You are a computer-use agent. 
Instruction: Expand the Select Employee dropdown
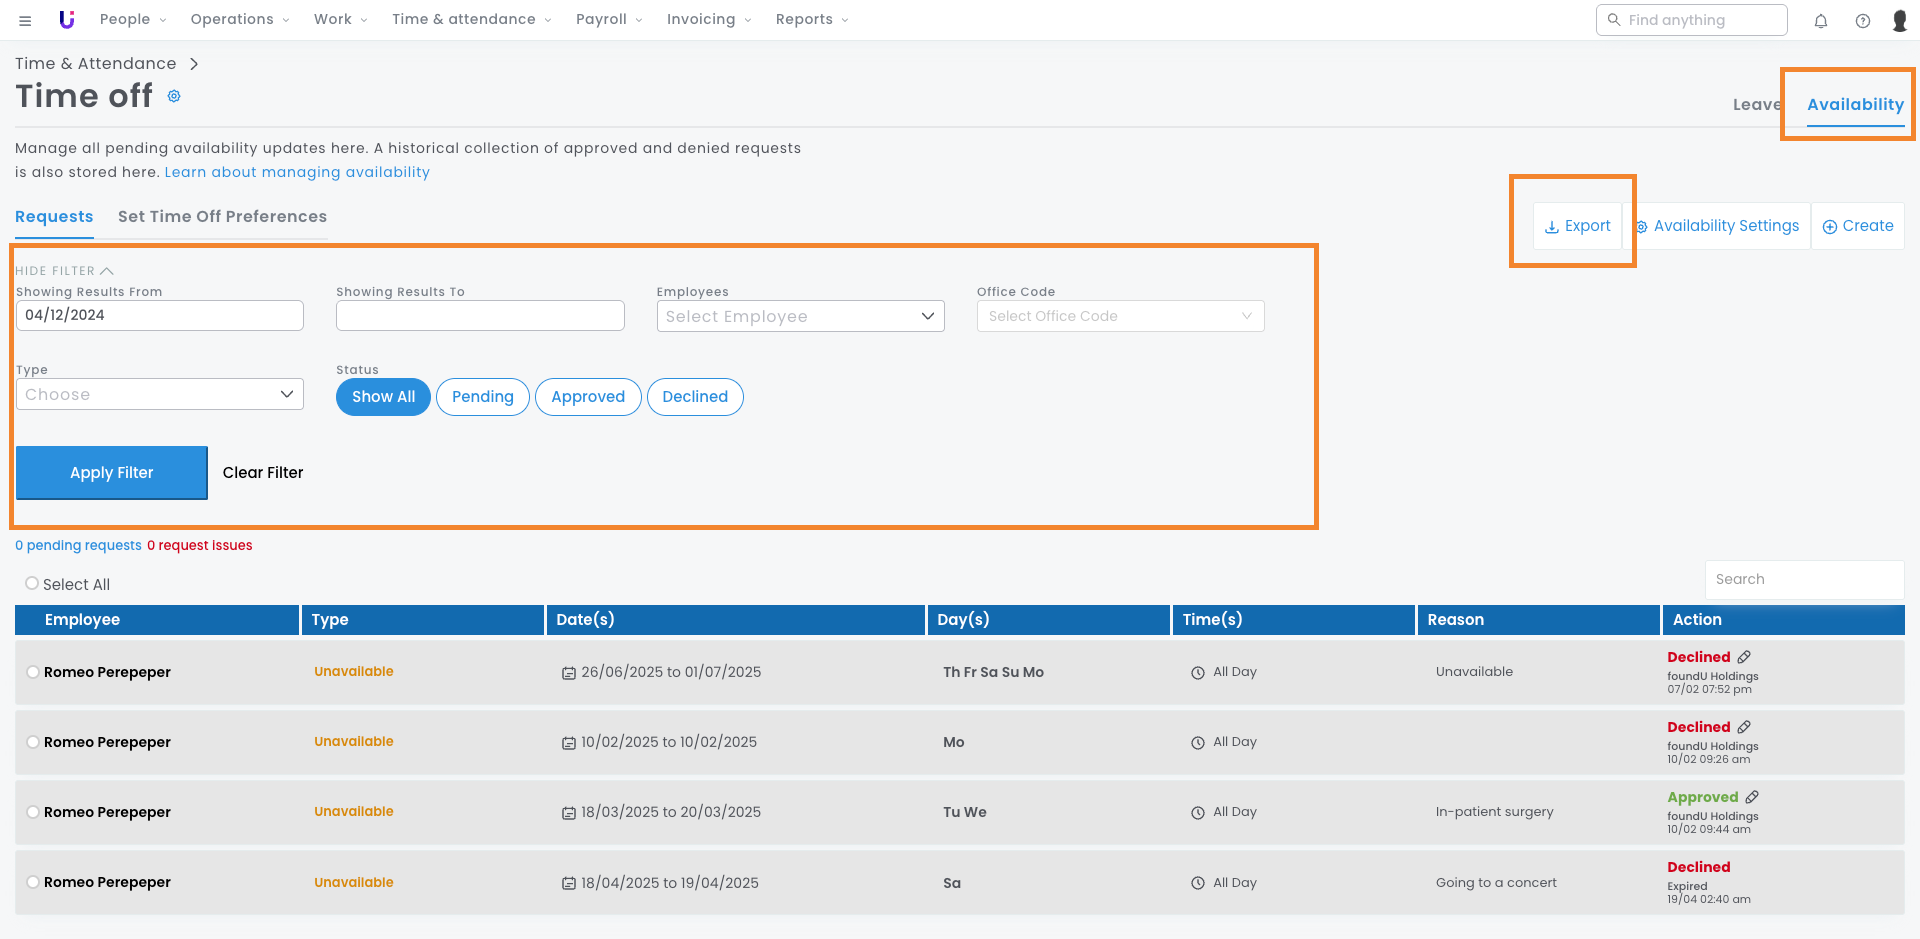coord(800,316)
